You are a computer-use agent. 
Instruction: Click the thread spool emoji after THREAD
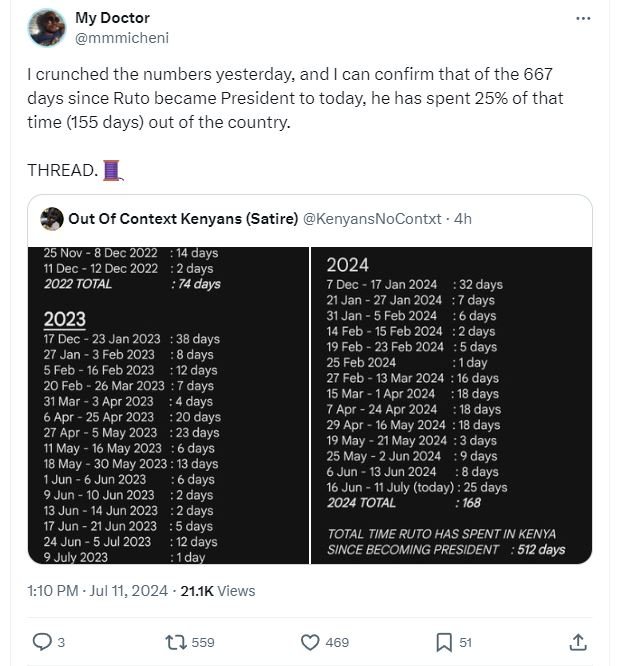click(112, 169)
